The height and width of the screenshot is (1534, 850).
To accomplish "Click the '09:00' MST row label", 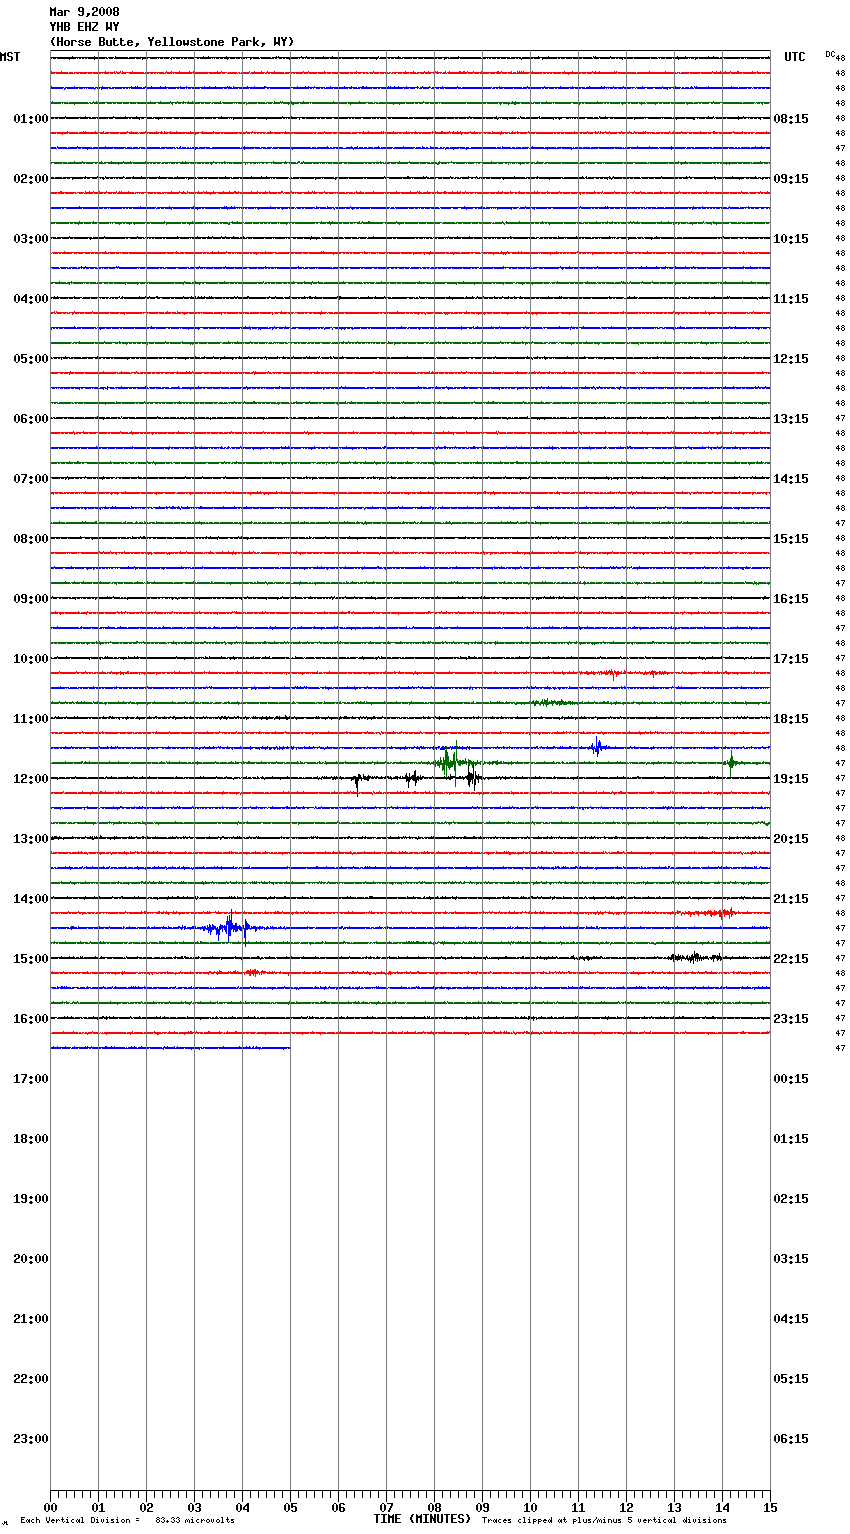I will (31, 599).
